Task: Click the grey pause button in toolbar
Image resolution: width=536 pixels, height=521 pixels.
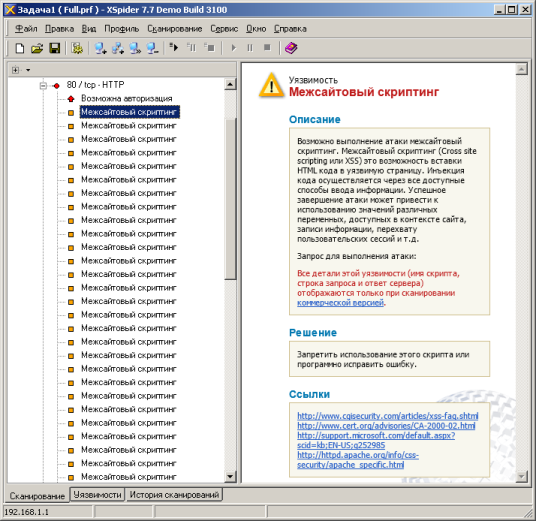Action: tap(250, 48)
